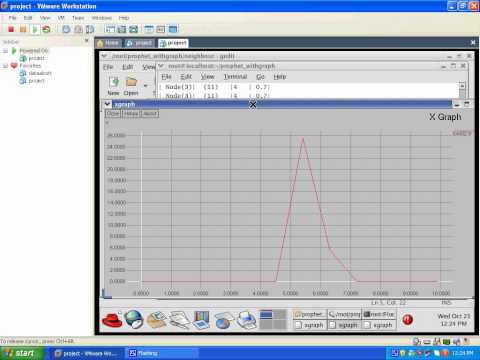This screenshot has width=480, height=360.
Task: Click the Powered On group label
Action: pyautogui.click(x=34, y=51)
